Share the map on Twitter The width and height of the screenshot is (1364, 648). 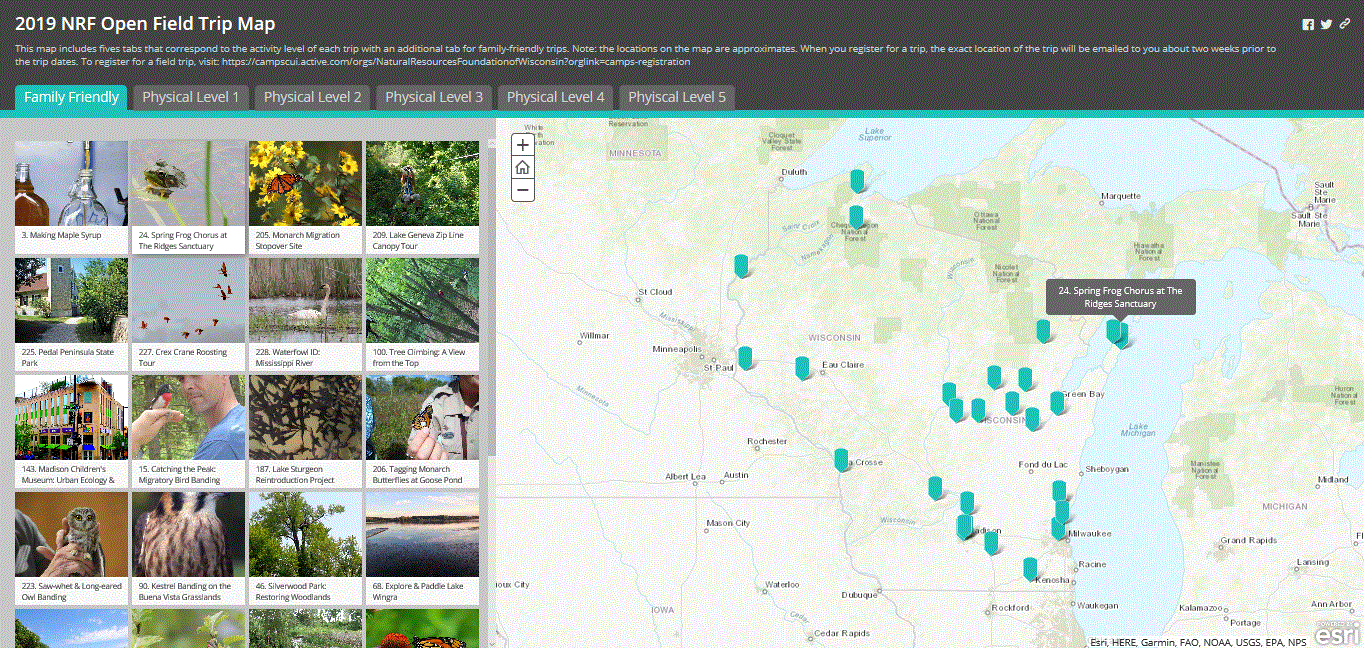coord(1326,23)
